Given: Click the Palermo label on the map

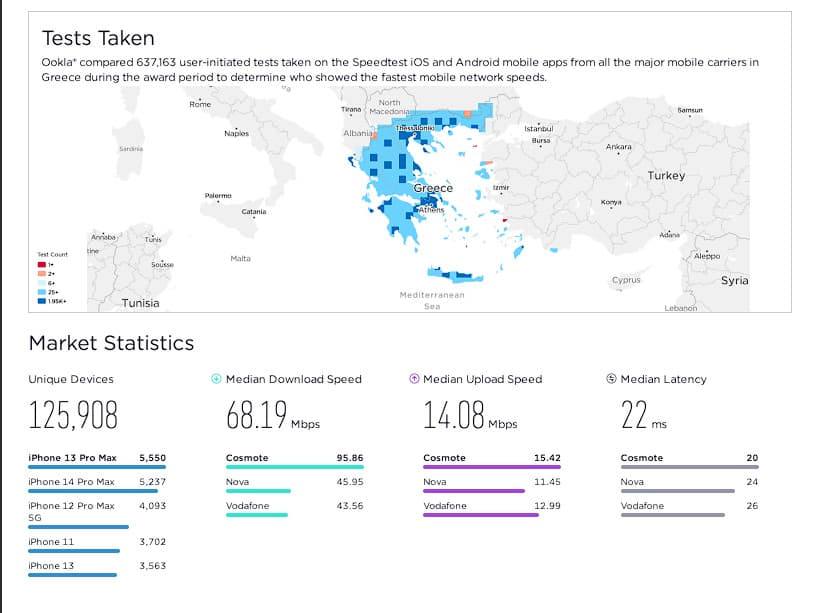Looking at the screenshot, I should click(x=218, y=196).
